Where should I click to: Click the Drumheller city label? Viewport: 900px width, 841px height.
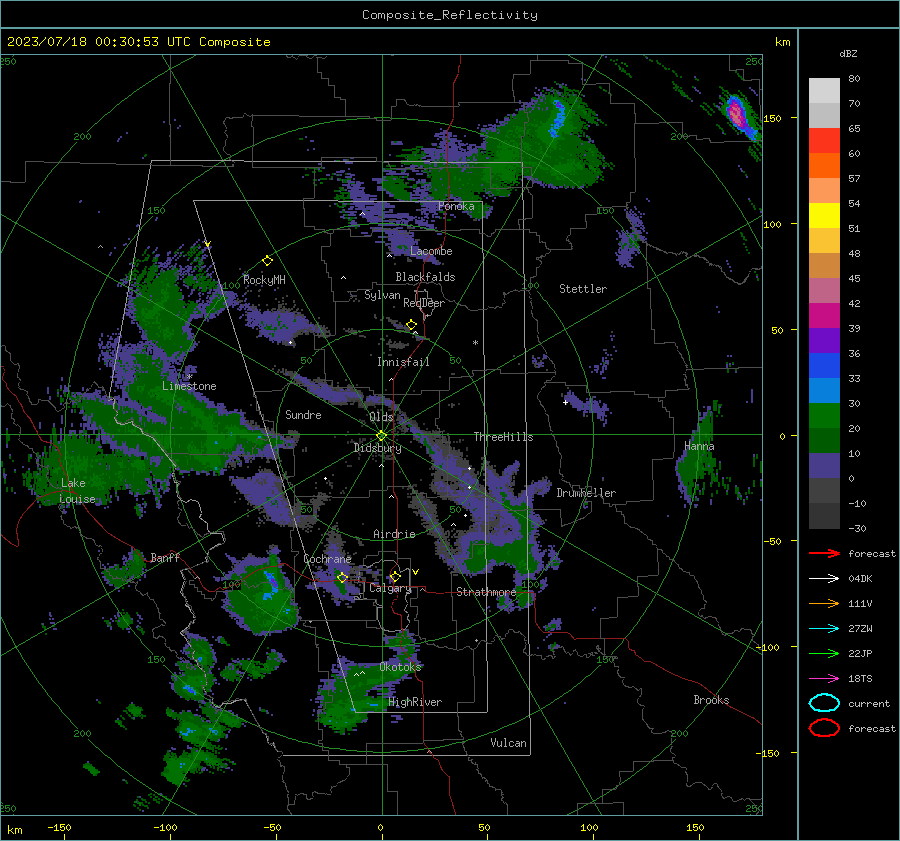tap(586, 493)
